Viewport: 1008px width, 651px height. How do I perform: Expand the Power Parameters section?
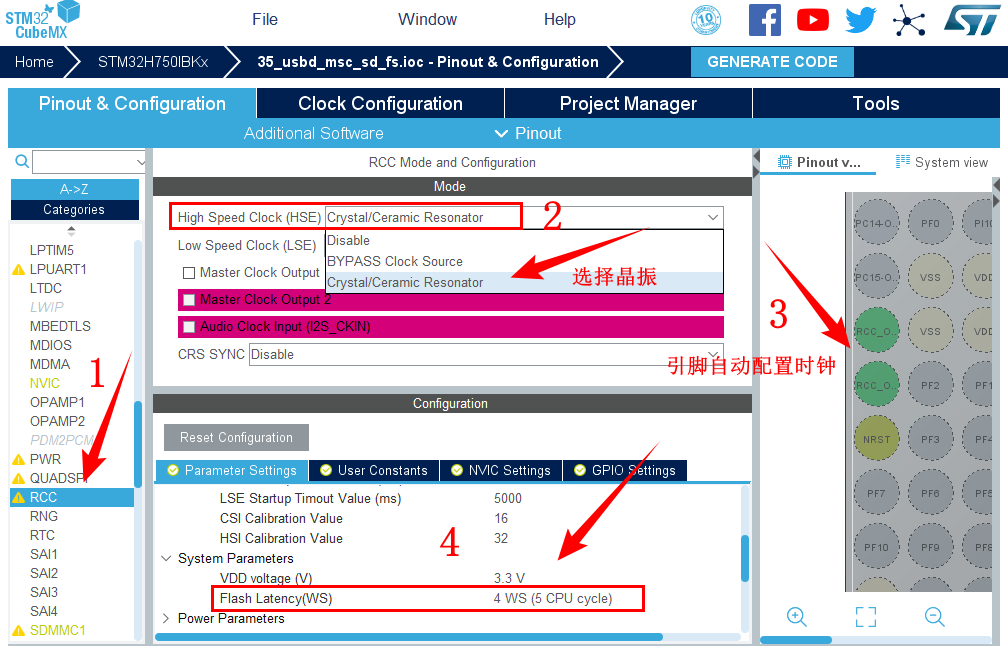pos(166,619)
